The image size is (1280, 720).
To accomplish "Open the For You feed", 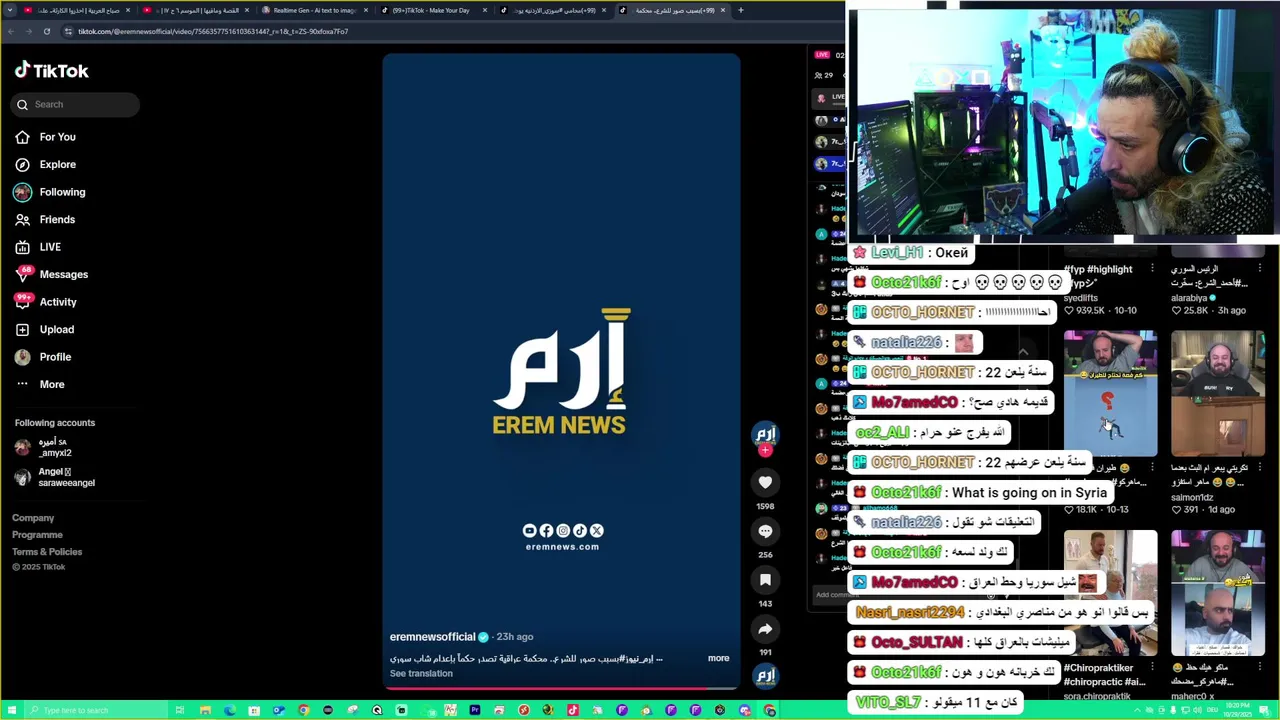I will (57, 137).
